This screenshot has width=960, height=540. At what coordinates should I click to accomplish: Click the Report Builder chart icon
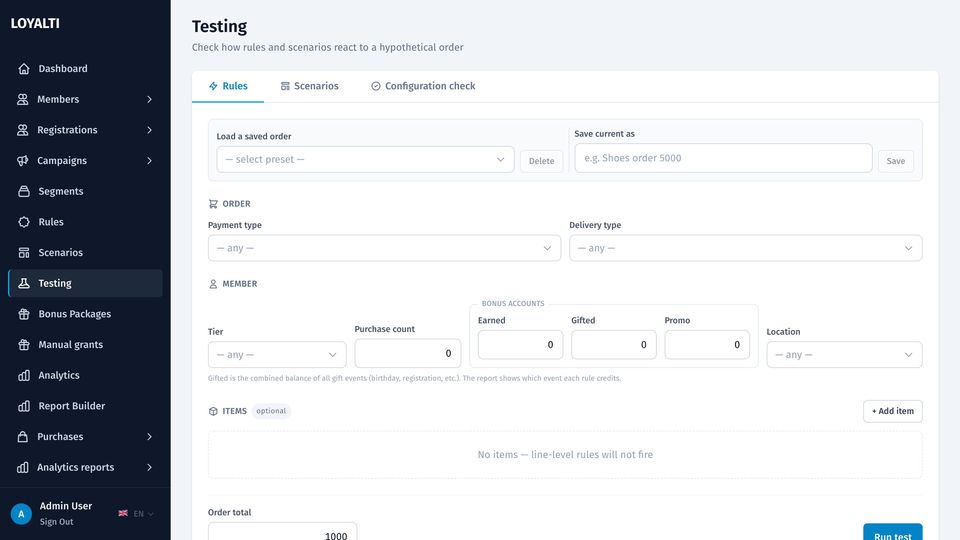pos(24,406)
